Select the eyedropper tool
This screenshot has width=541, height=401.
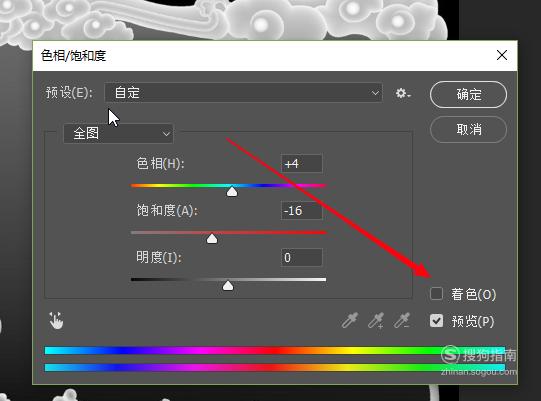tap(350, 320)
